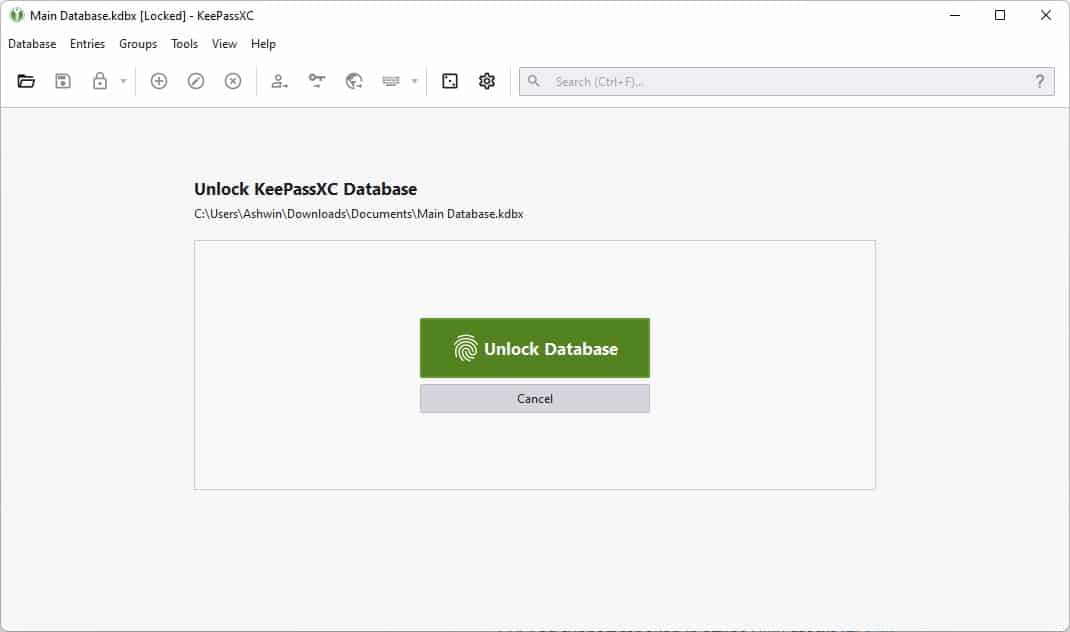Edit the selected entry
The image size is (1070, 632).
pos(195,81)
